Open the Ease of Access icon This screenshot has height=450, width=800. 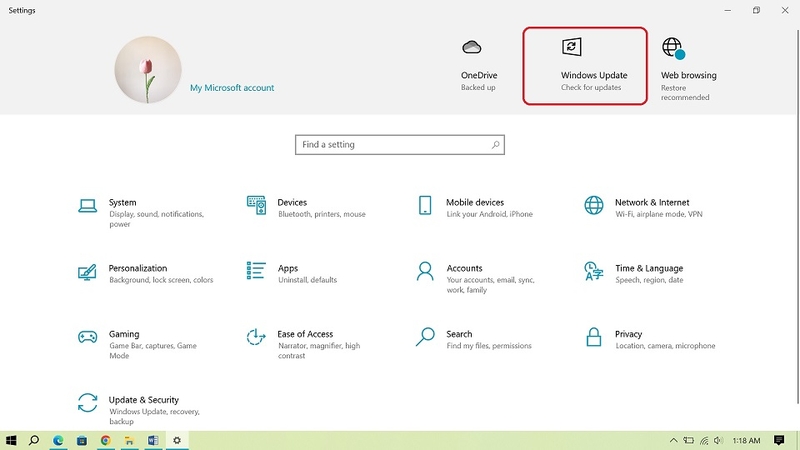(x=256, y=337)
